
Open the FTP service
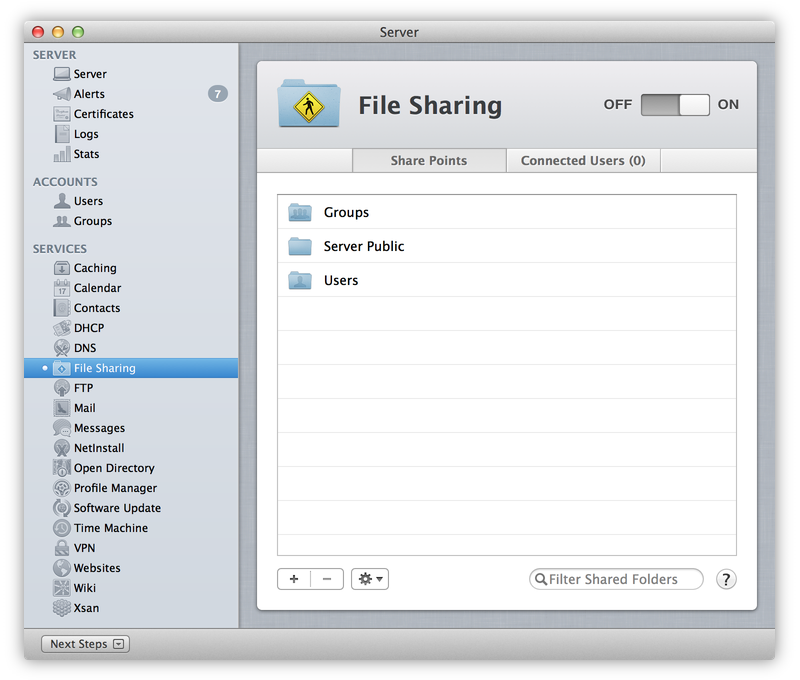coord(131,388)
